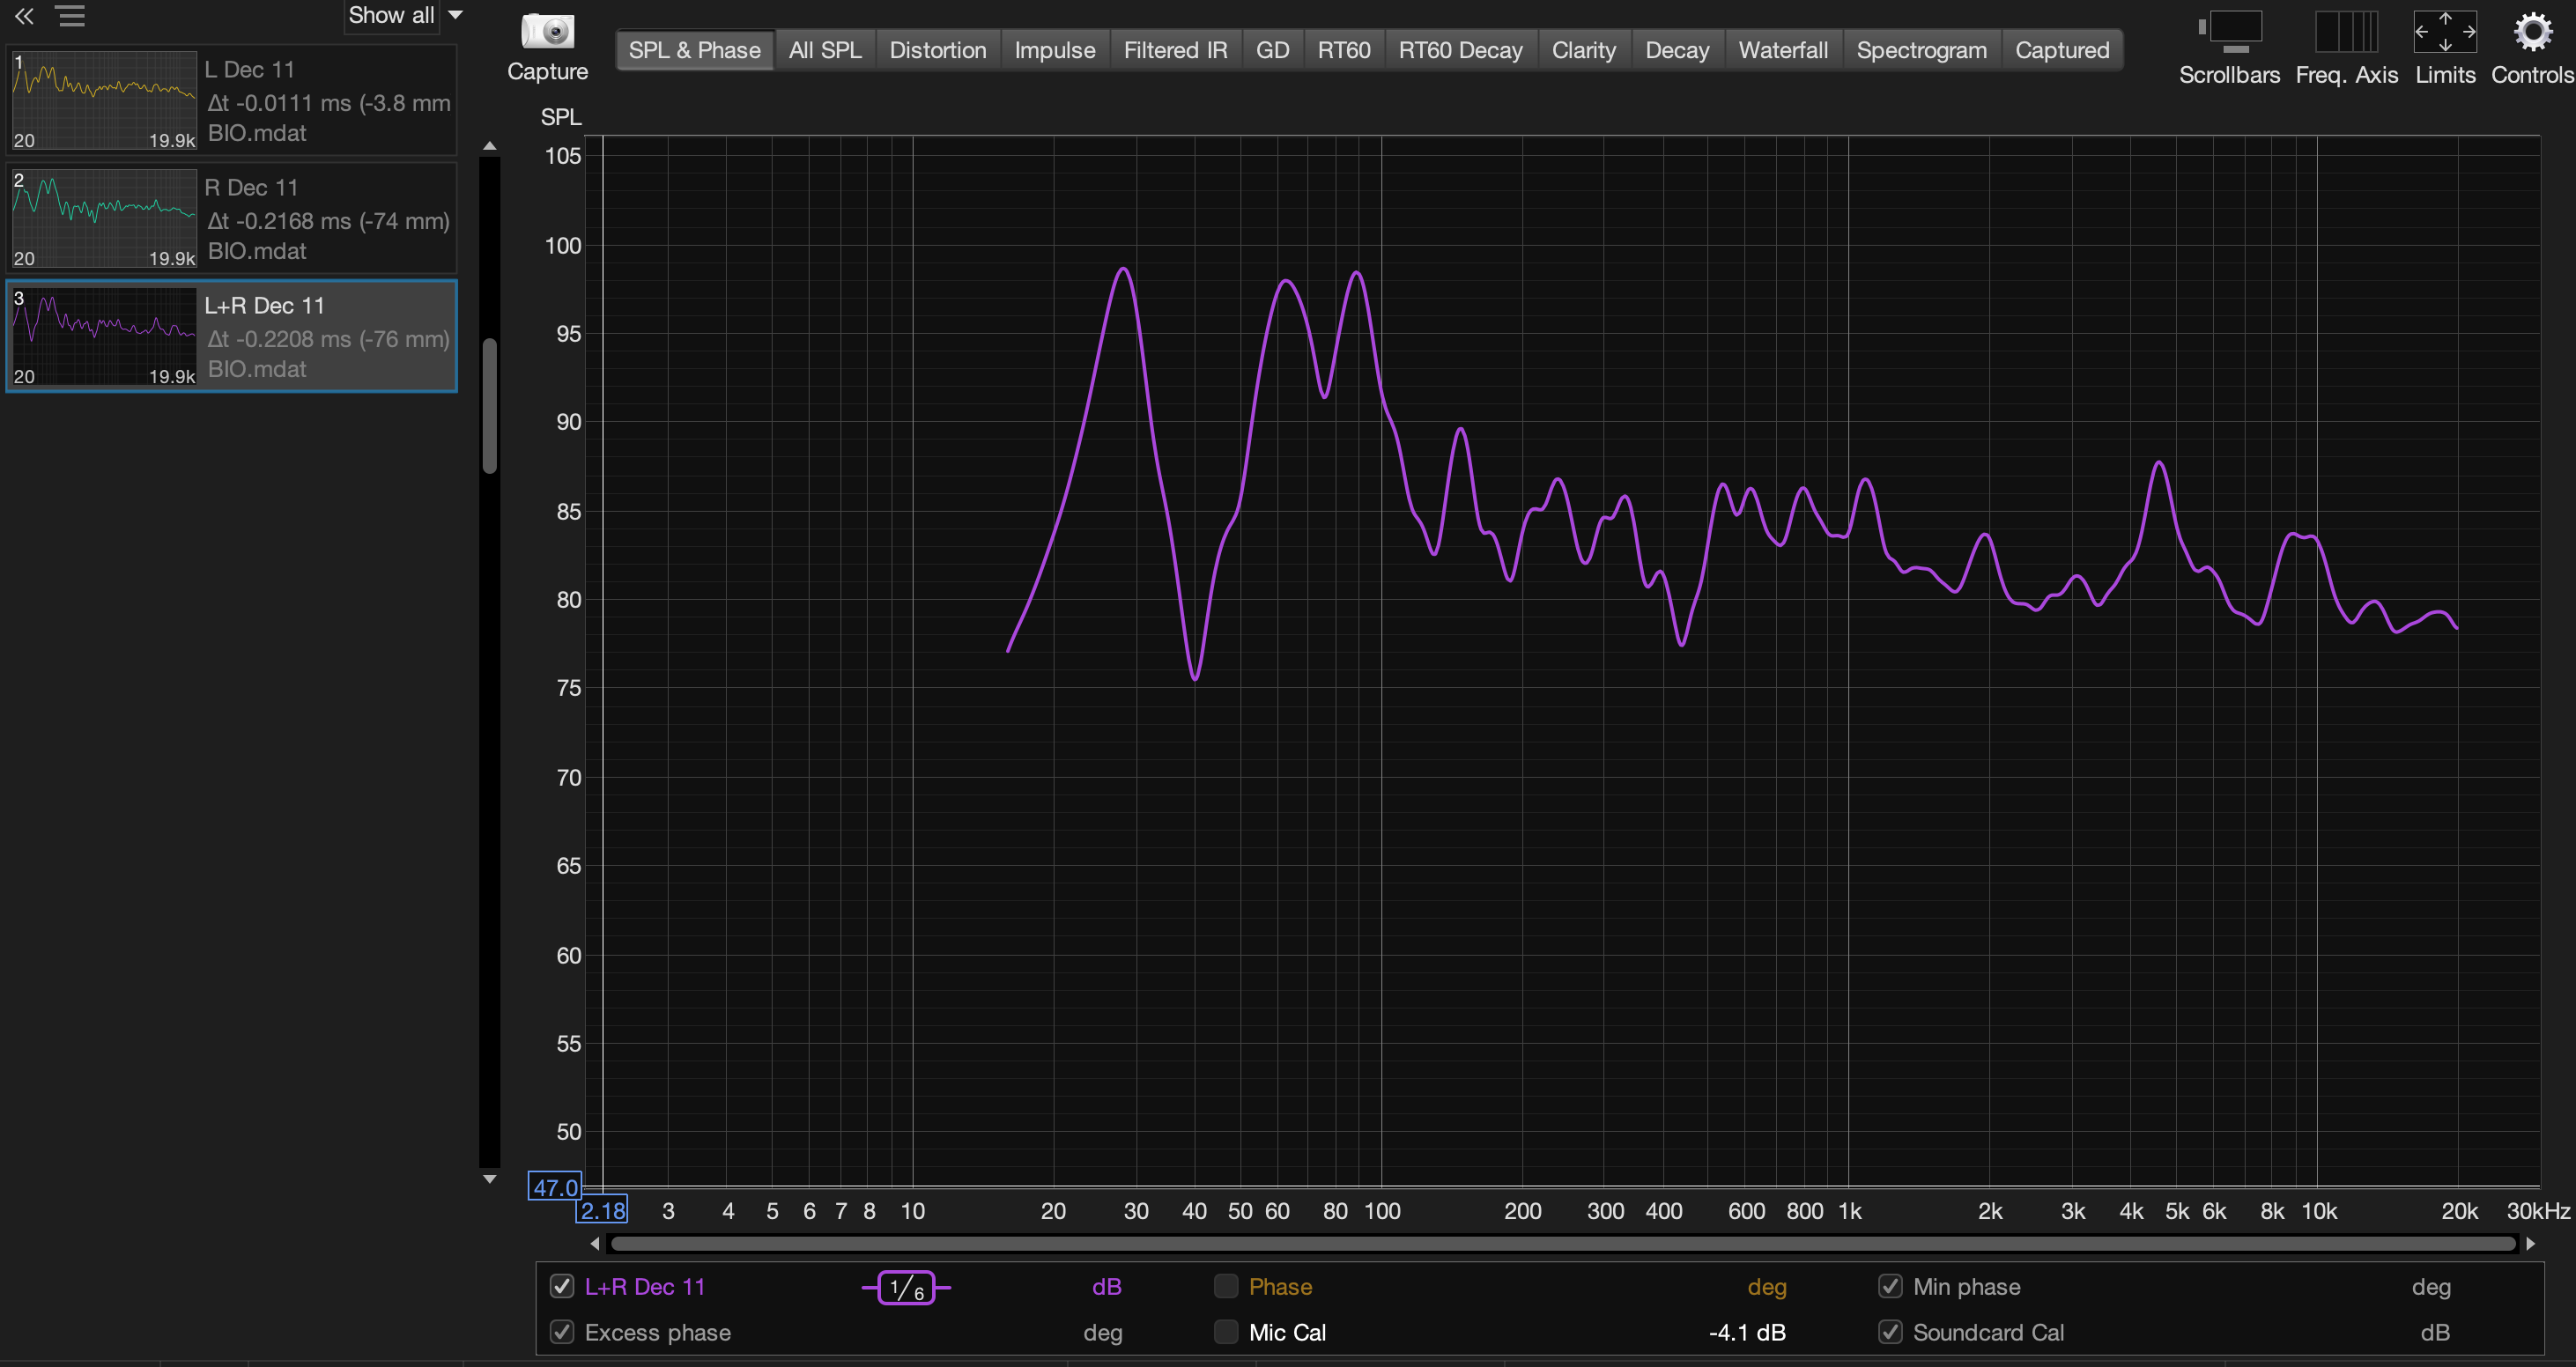Switch to the Waterfall tab
Viewport: 2576px width, 1367px height.
click(1782, 50)
